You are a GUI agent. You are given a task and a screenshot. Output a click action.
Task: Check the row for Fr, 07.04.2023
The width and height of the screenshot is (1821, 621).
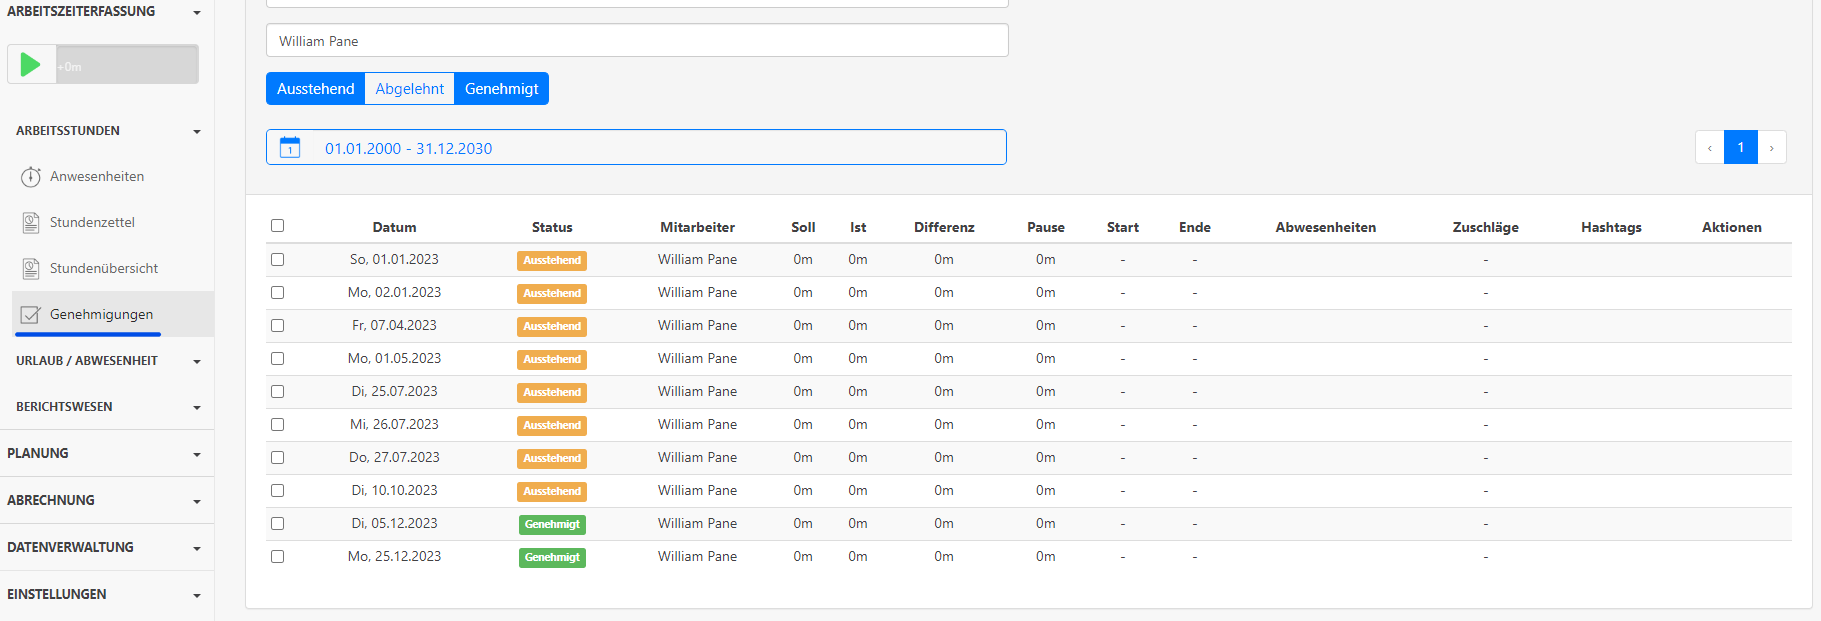point(278,326)
